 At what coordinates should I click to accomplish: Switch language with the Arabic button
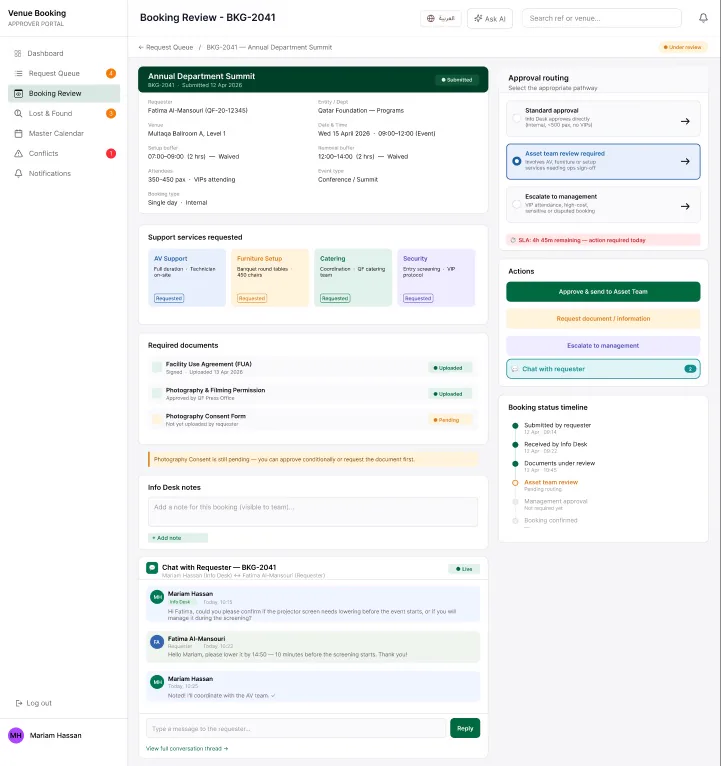[441, 19]
